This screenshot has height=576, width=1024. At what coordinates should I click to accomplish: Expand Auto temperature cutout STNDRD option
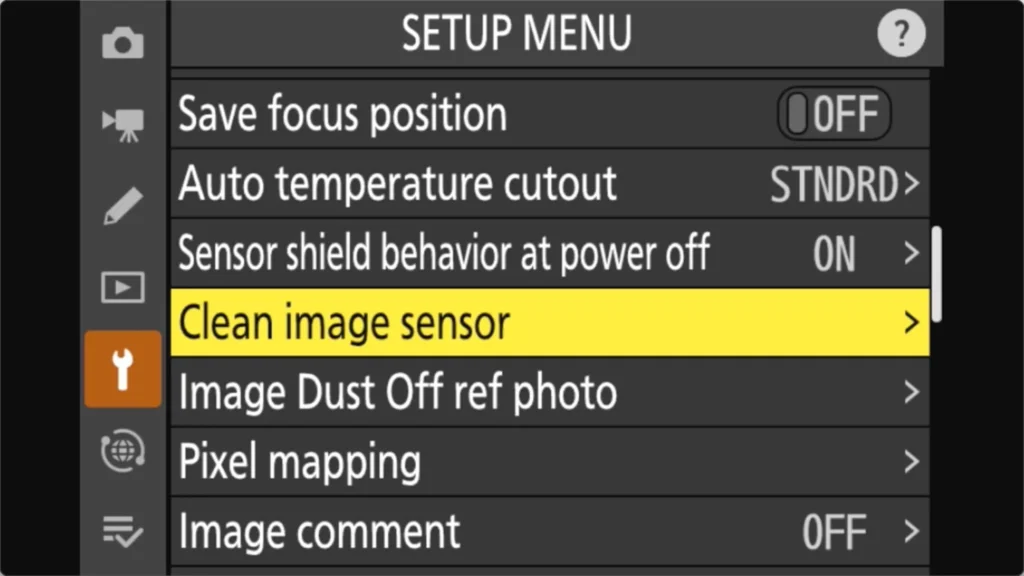(x=842, y=185)
